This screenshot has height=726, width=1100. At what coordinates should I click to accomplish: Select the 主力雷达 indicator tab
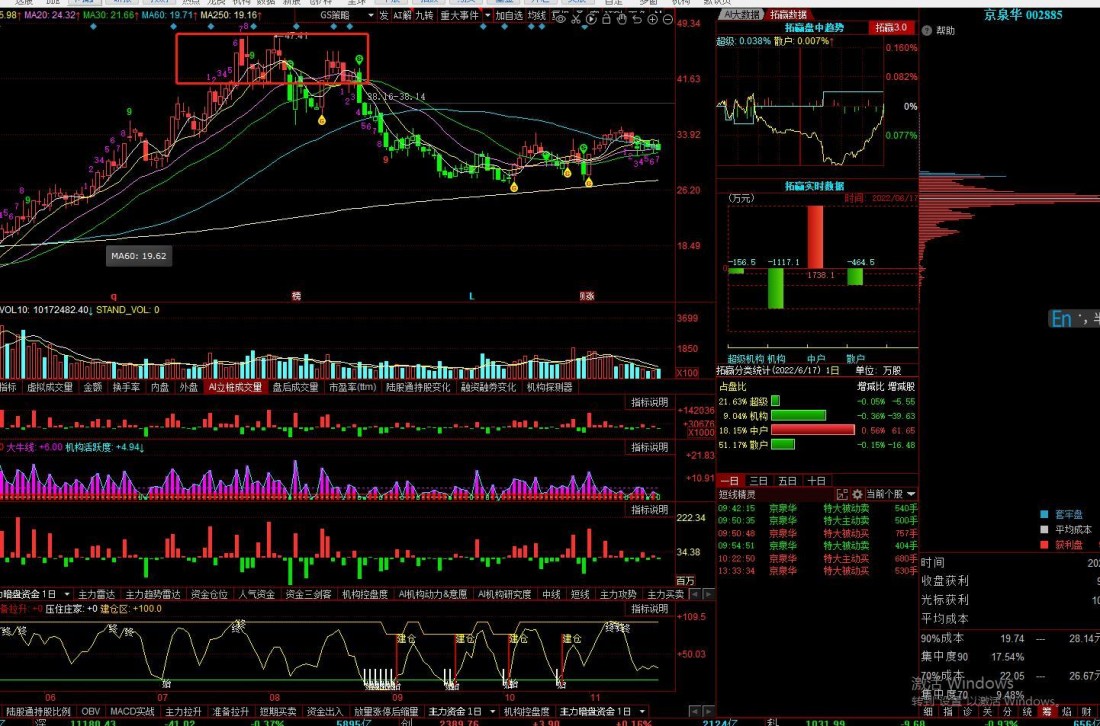point(96,594)
